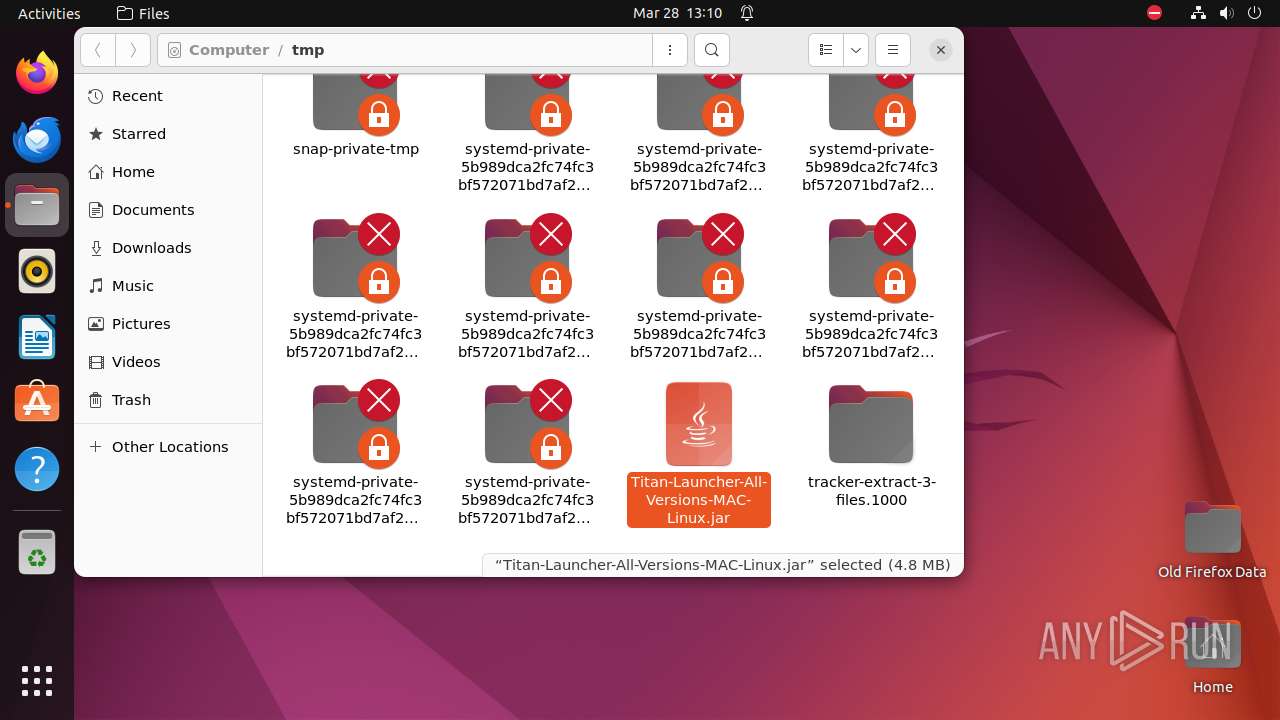Click the plus icon beside Other Locations
Viewport: 1280px width, 720px height.
pos(96,447)
